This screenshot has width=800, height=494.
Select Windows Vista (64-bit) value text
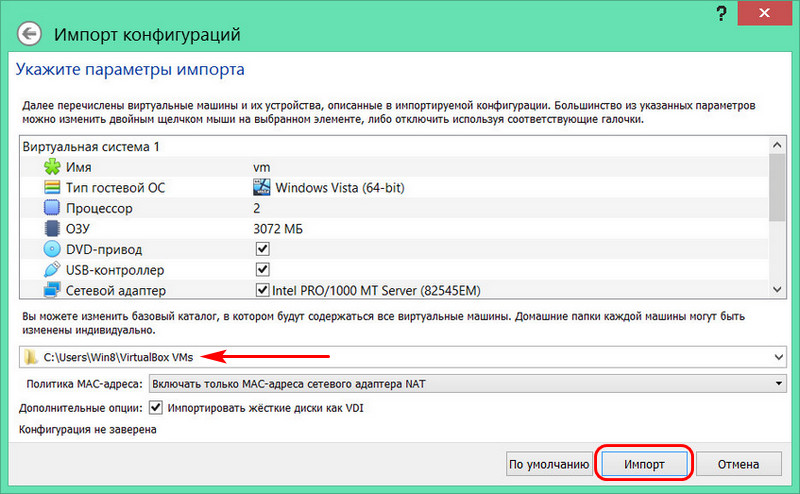[x=340, y=188]
